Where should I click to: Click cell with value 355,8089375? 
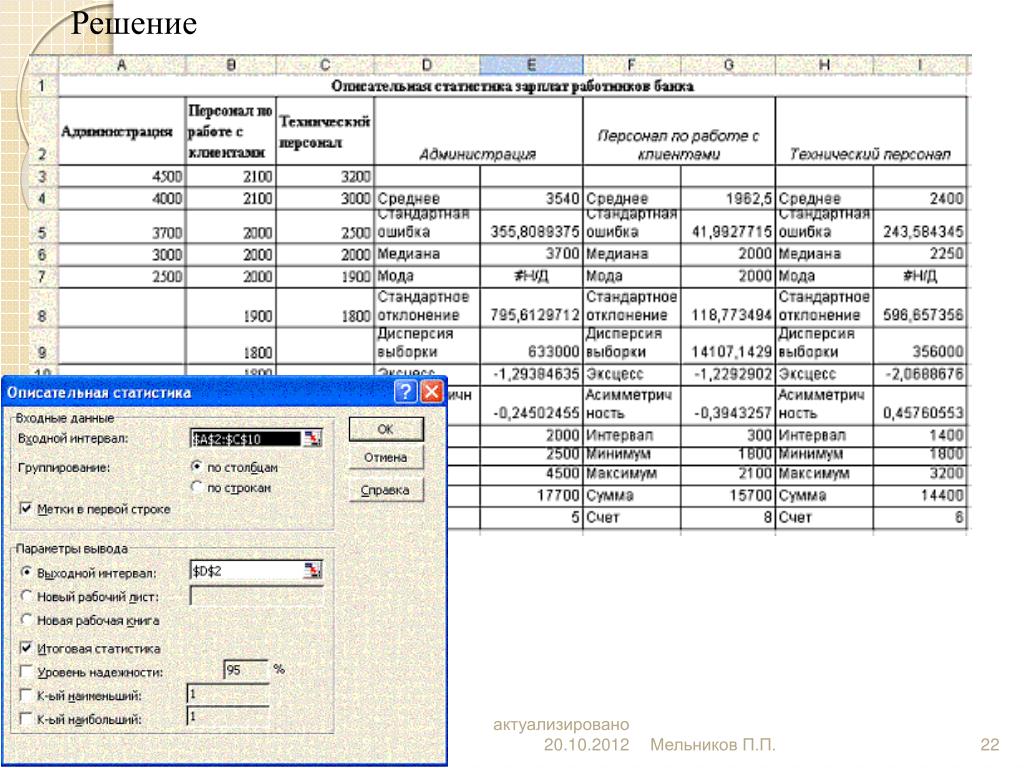click(x=531, y=227)
